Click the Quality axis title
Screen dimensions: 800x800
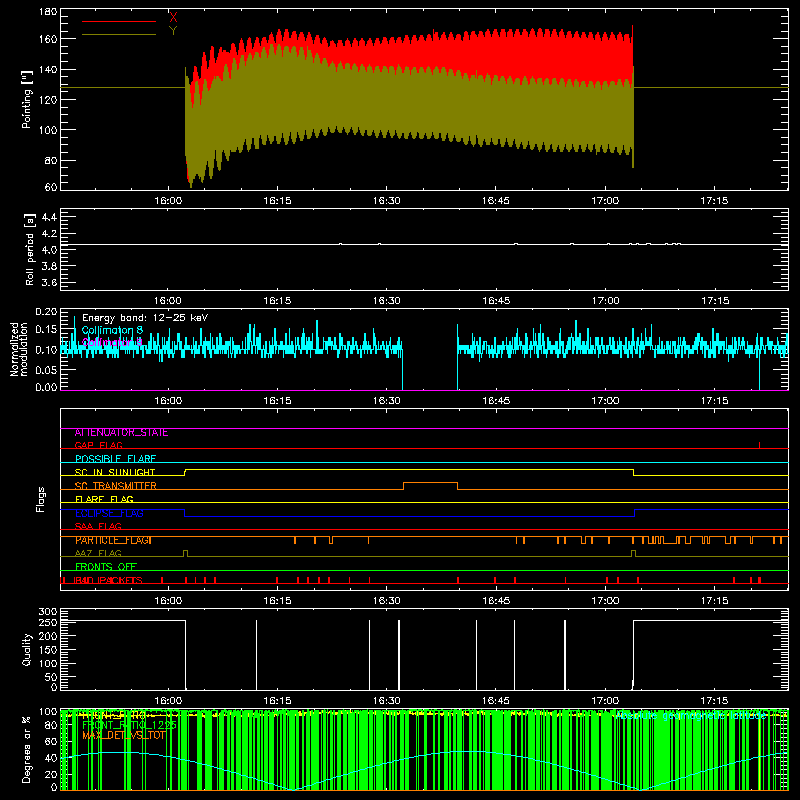click(x=27, y=649)
